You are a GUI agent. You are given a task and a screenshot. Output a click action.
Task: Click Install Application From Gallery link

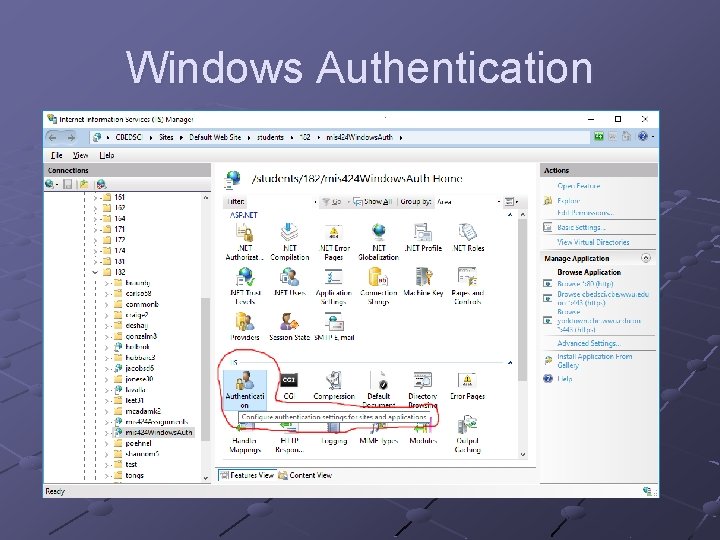pos(595,361)
